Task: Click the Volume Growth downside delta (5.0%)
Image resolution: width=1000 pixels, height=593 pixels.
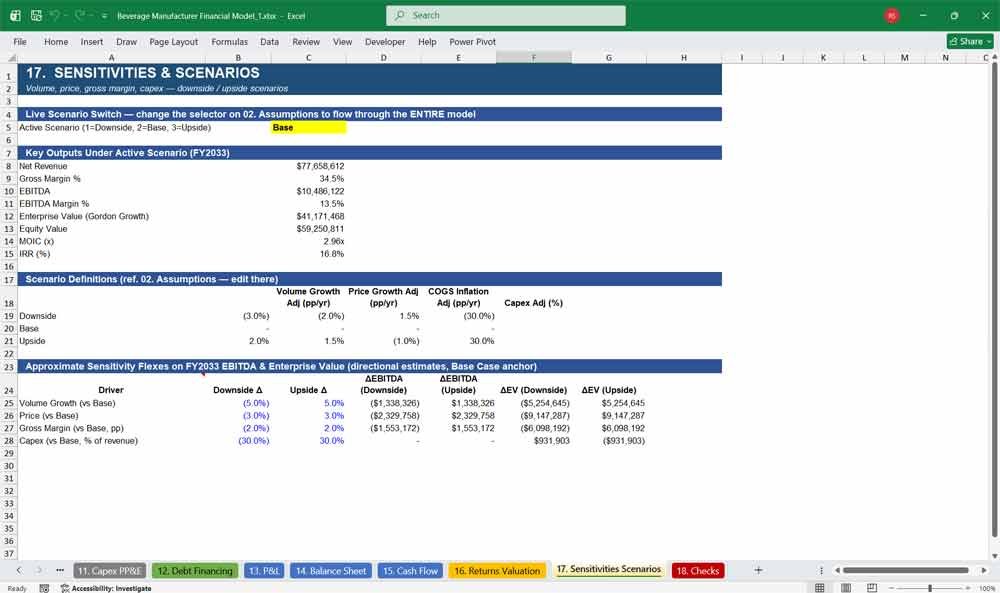Action: point(239,403)
